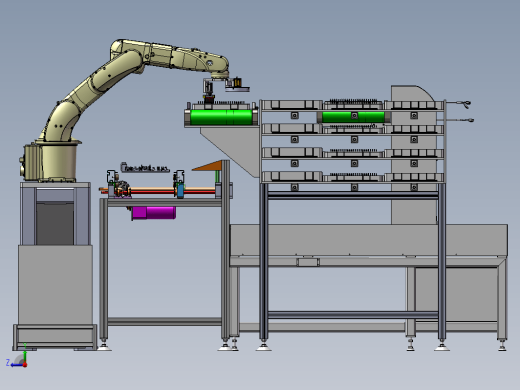
Task: Select the blue Z axis label on the triad
Action: tap(8, 362)
